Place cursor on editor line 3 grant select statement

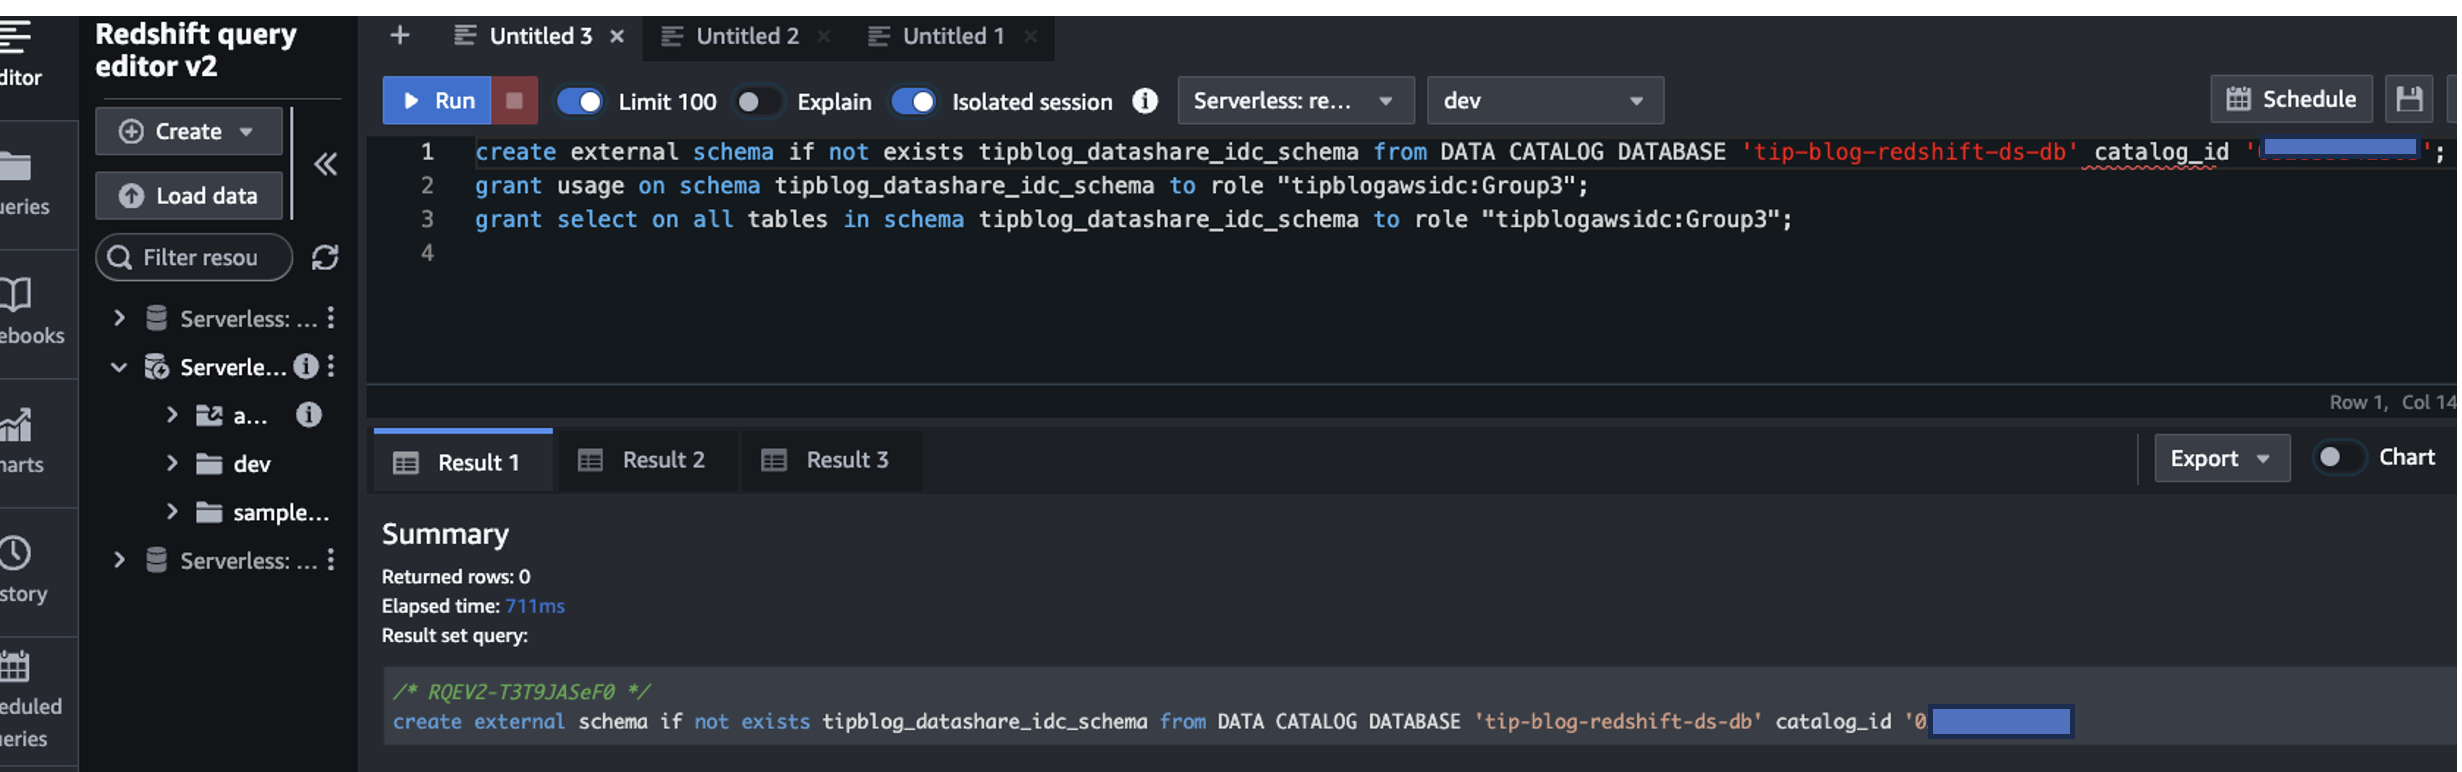tap(1134, 220)
